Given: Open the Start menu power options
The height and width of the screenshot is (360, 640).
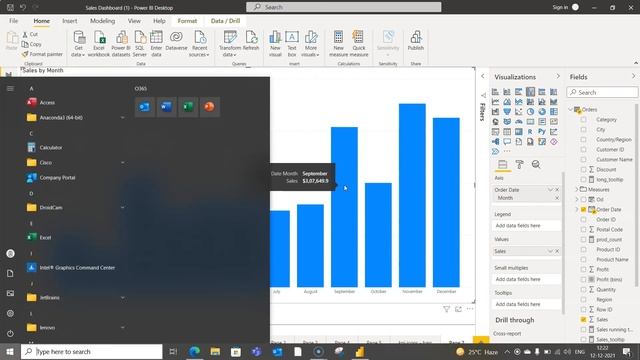Looking at the screenshot, I should click(10, 333).
